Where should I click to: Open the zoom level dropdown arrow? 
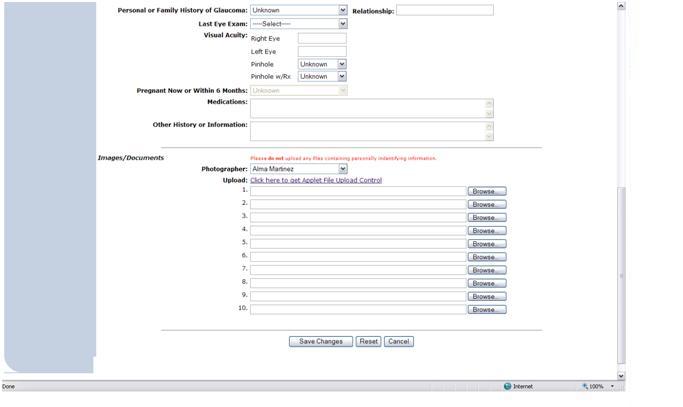(x=612, y=386)
